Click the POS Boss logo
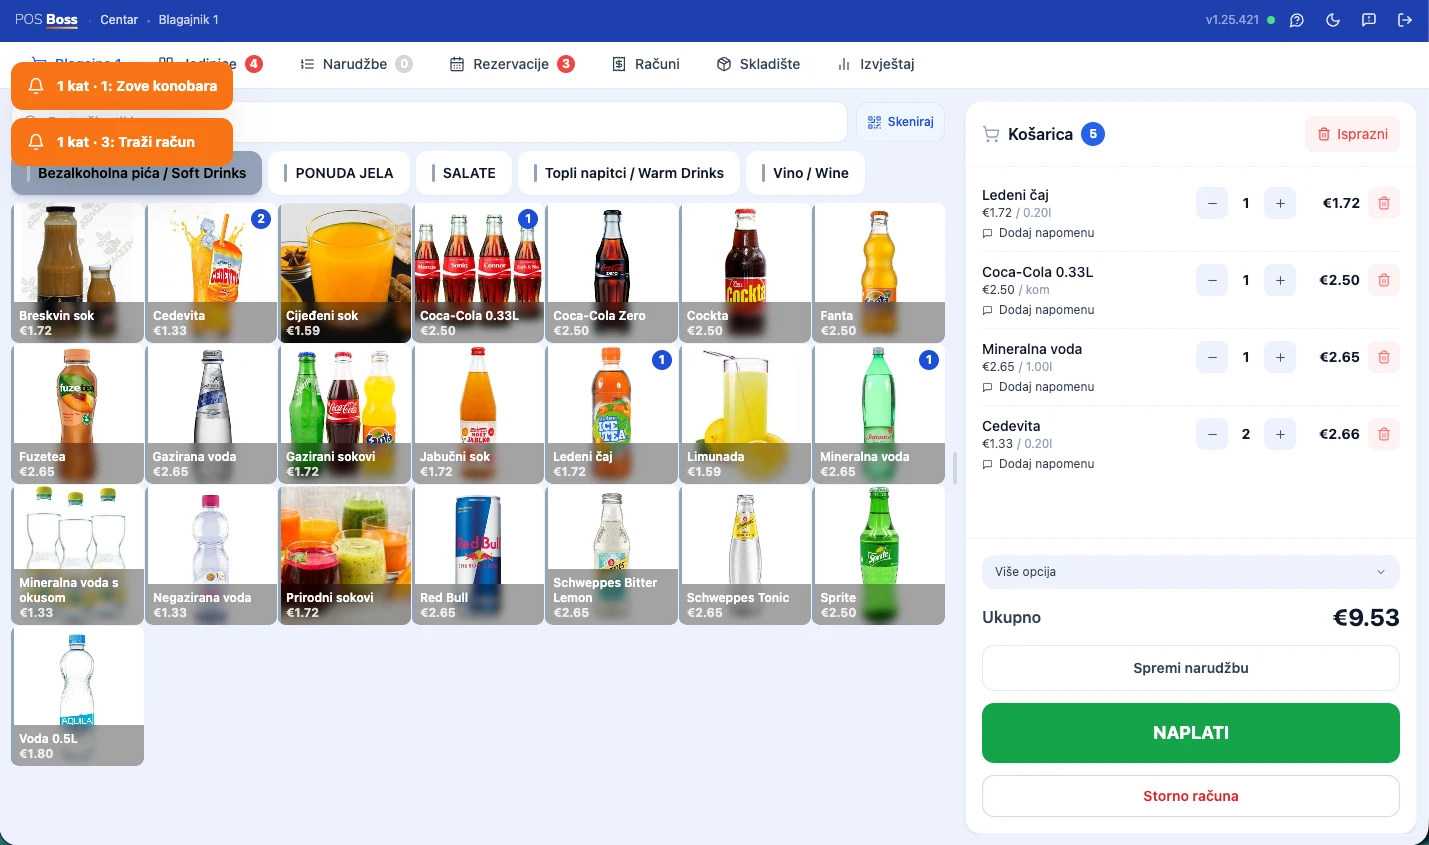Image resolution: width=1429 pixels, height=845 pixels. point(46,20)
